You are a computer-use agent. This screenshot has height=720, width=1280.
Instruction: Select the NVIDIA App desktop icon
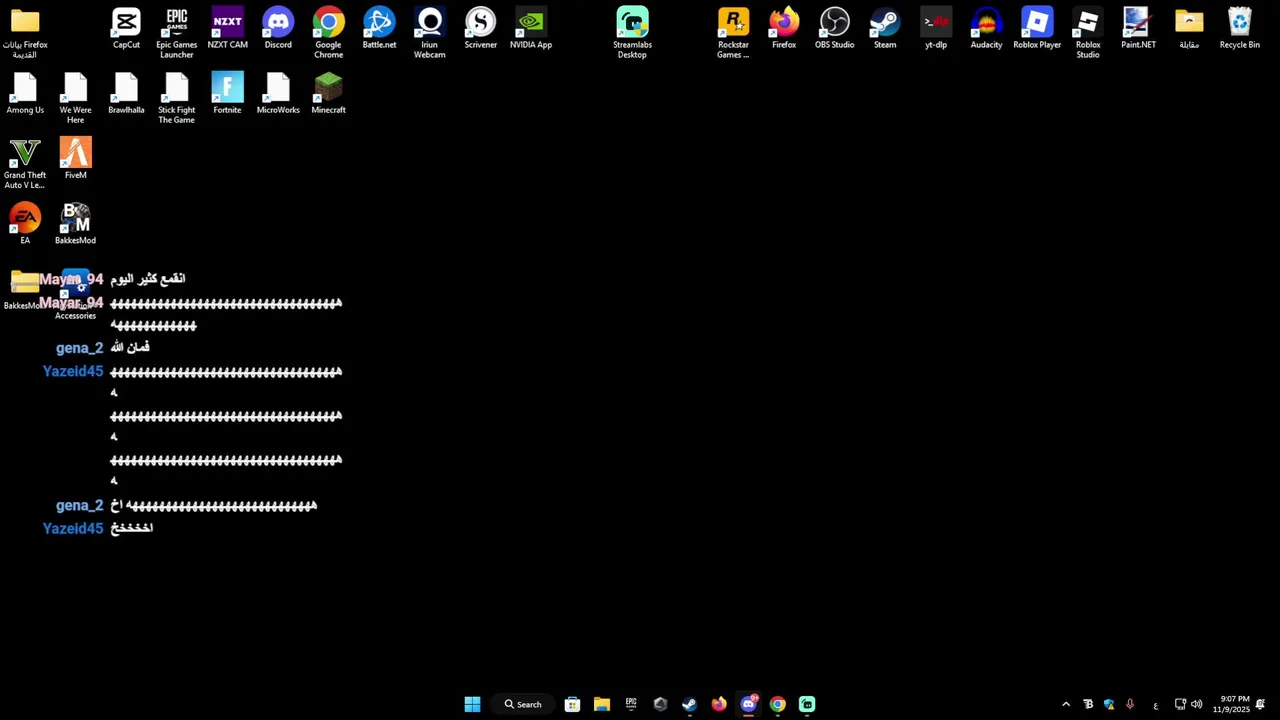coord(531,29)
